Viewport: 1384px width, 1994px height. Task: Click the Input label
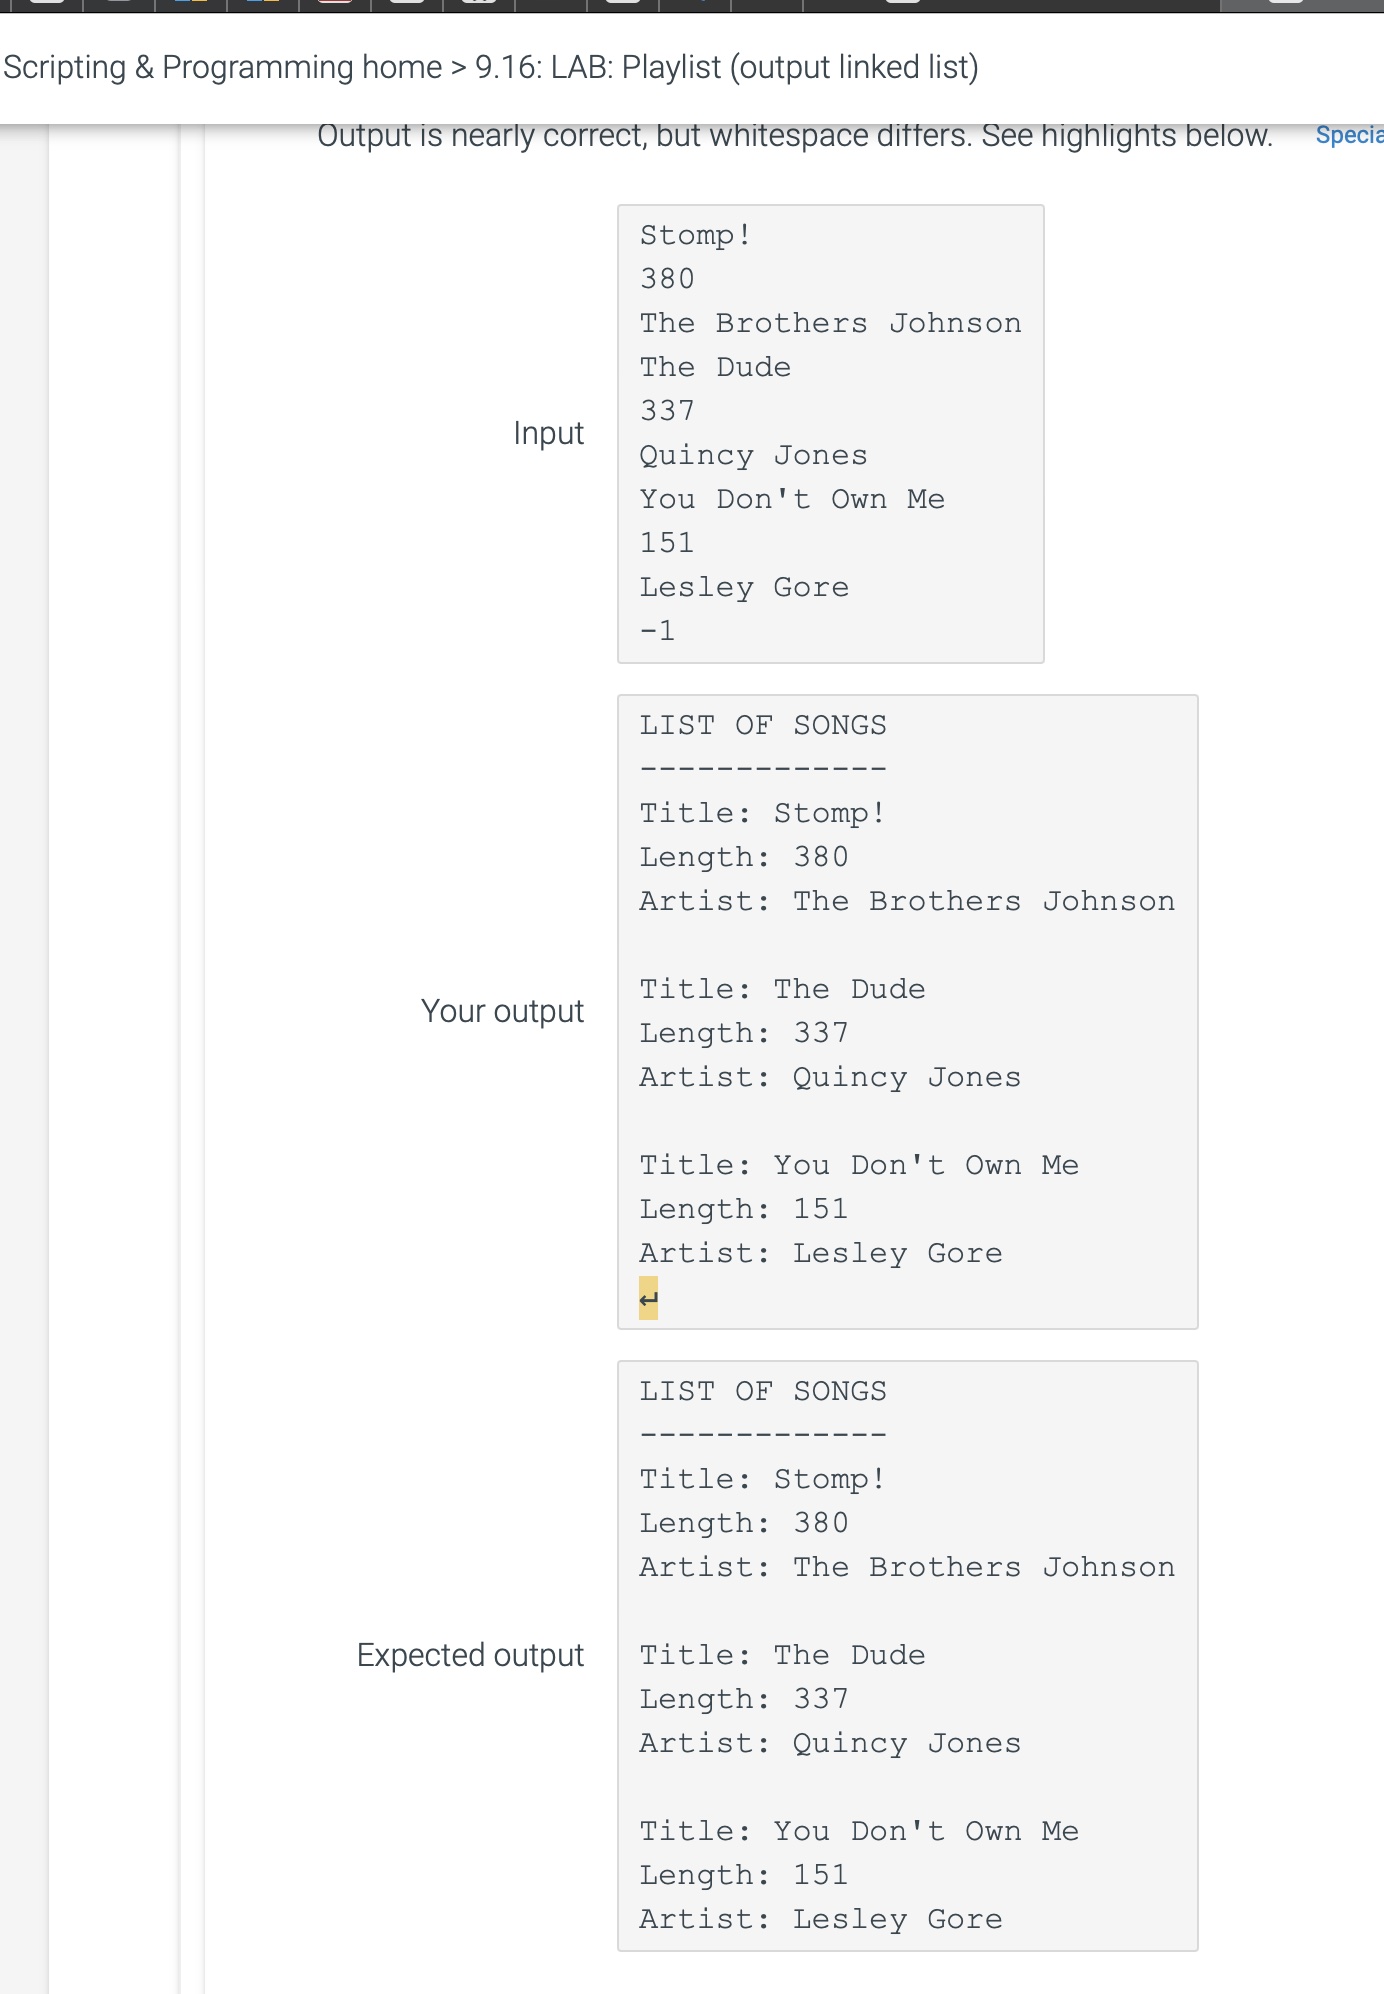click(x=548, y=433)
